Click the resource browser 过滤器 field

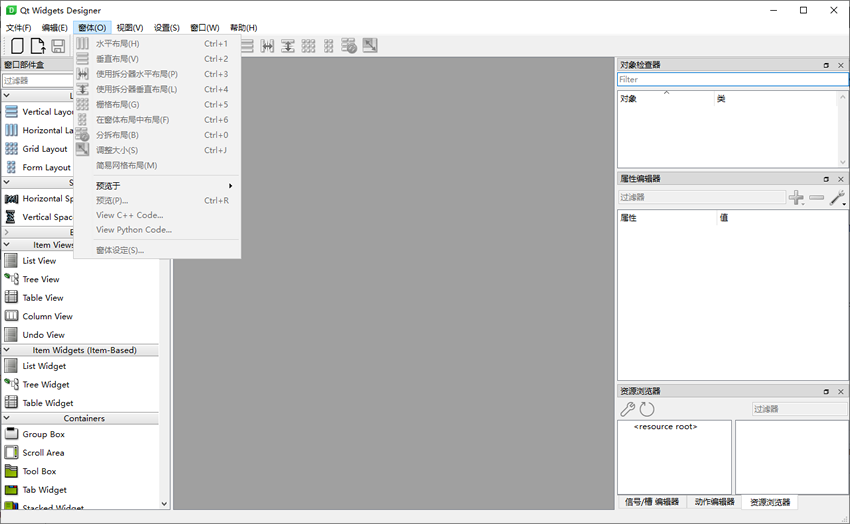pos(799,409)
